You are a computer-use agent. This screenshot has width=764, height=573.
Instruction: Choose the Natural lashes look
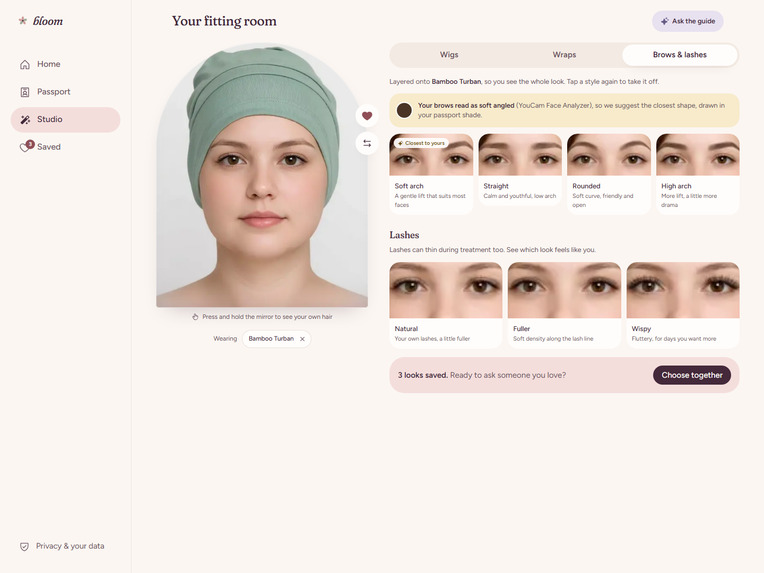[446, 305]
